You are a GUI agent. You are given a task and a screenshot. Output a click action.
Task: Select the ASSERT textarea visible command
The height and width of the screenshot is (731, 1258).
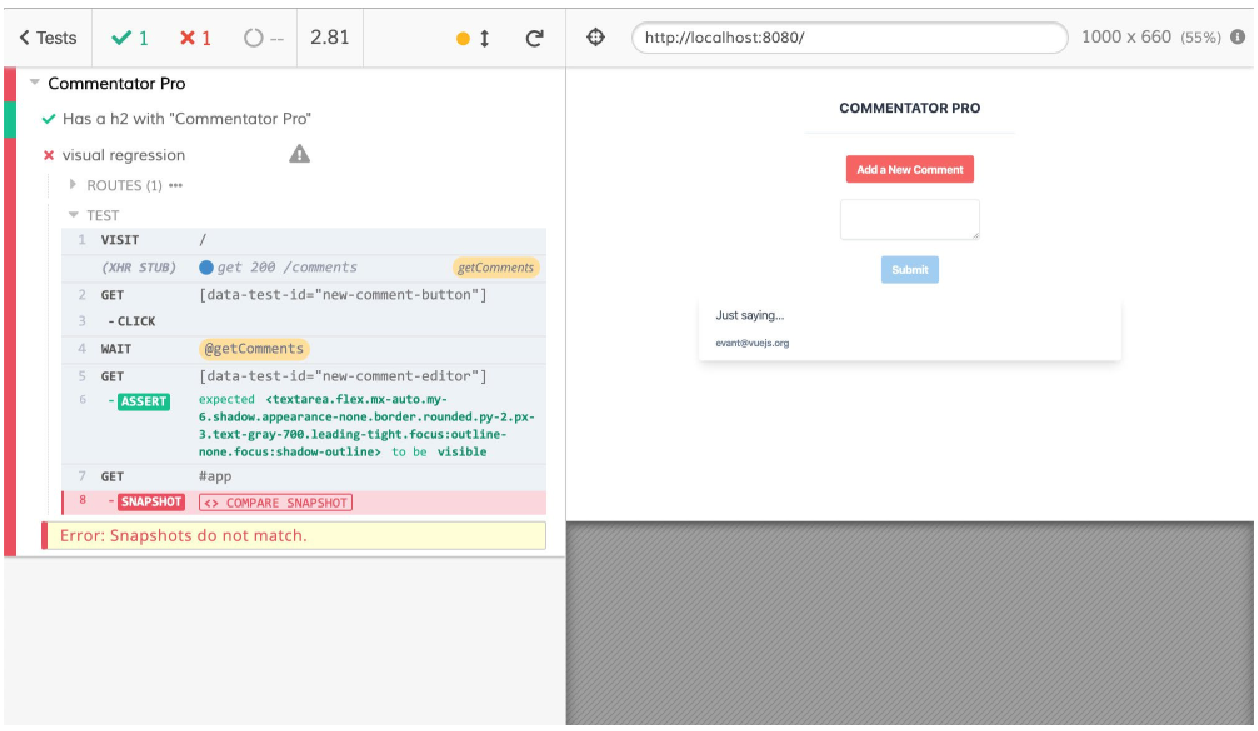pyautogui.click(x=303, y=426)
